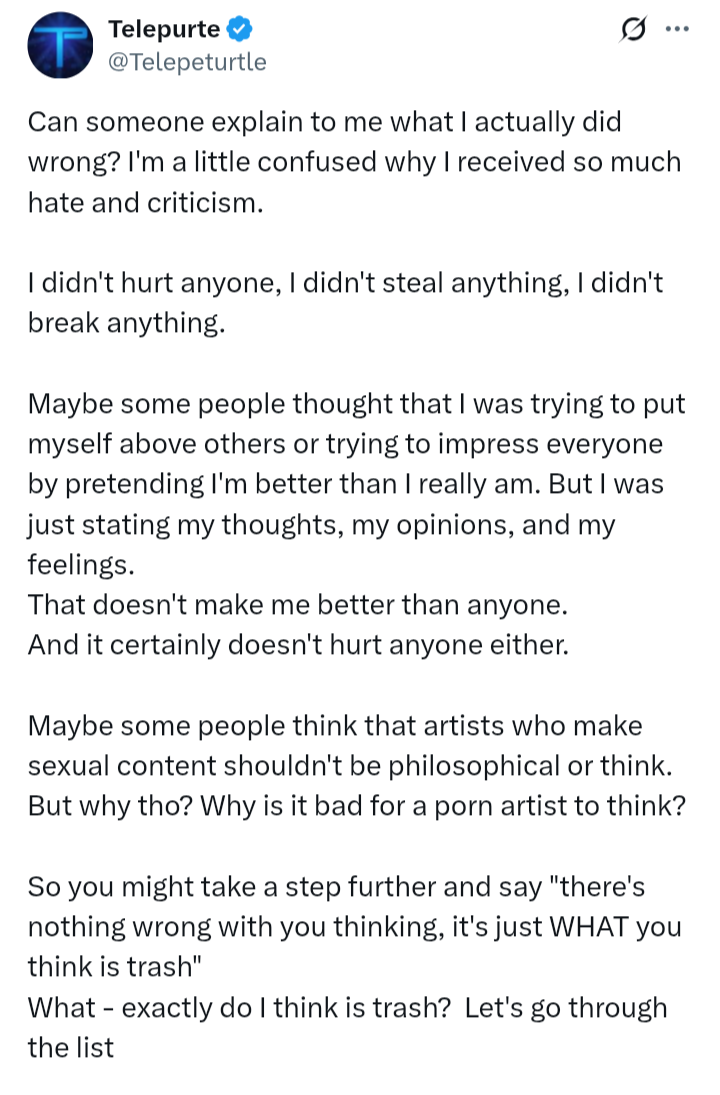
Task: Click the "hate and criticism." line
Action: pos(145,203)
